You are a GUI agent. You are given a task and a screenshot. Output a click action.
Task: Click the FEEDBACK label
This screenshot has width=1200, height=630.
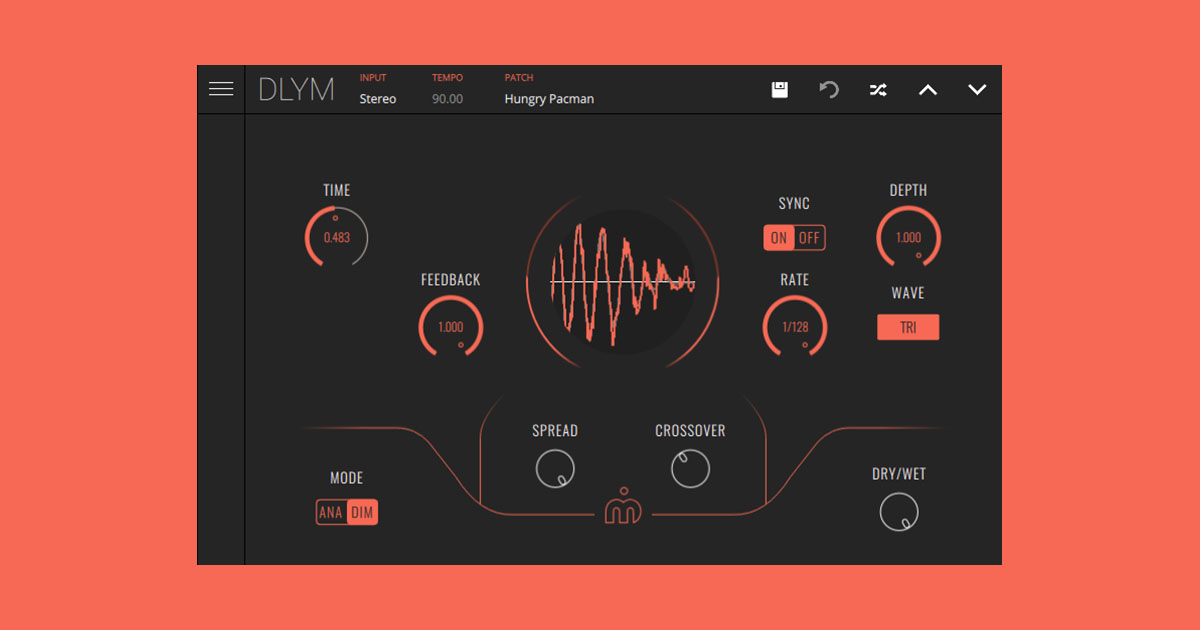point(451,280)
